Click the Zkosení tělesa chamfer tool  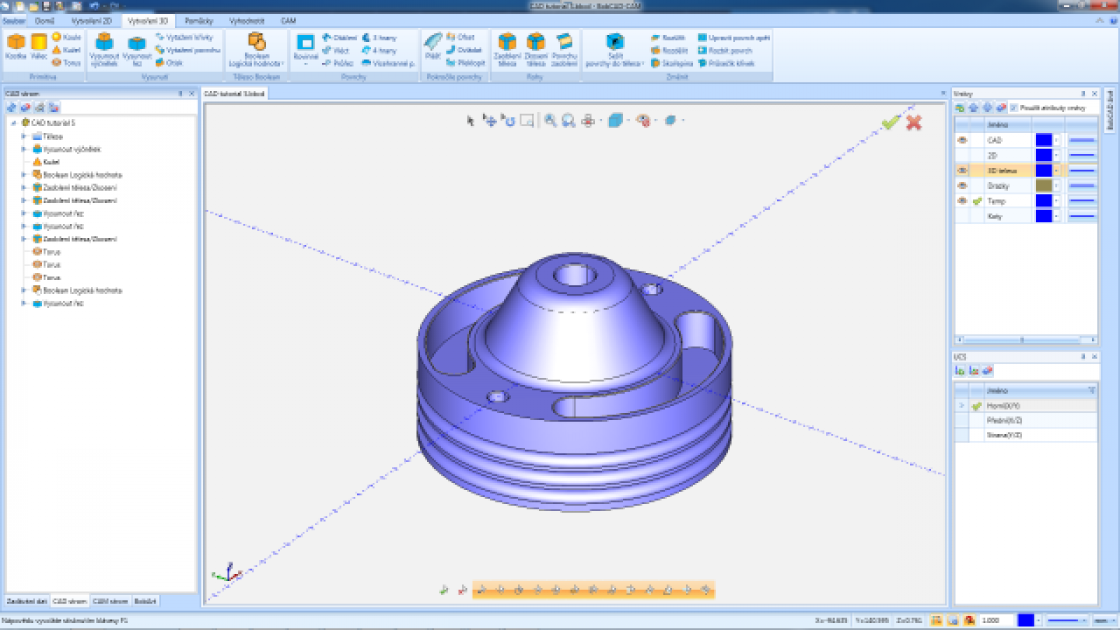pos(536,50)
